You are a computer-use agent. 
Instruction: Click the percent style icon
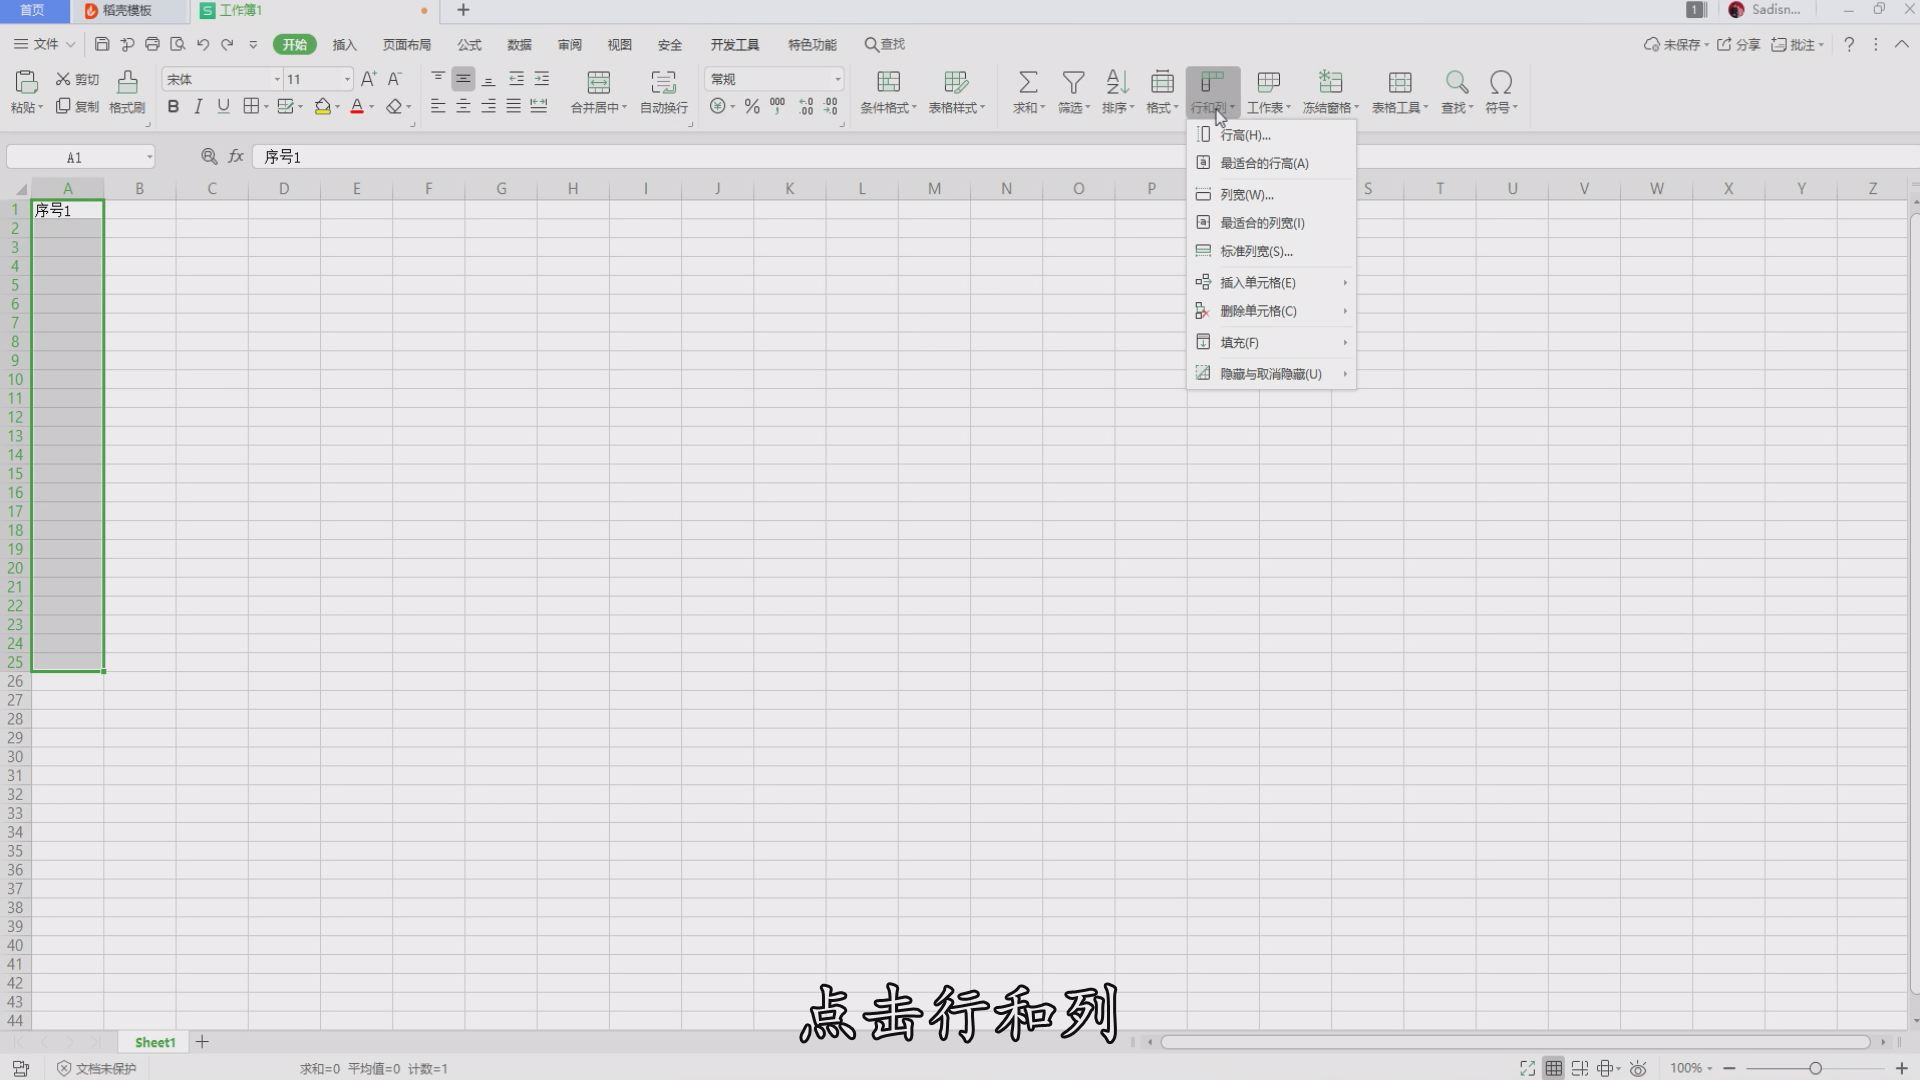752,106
